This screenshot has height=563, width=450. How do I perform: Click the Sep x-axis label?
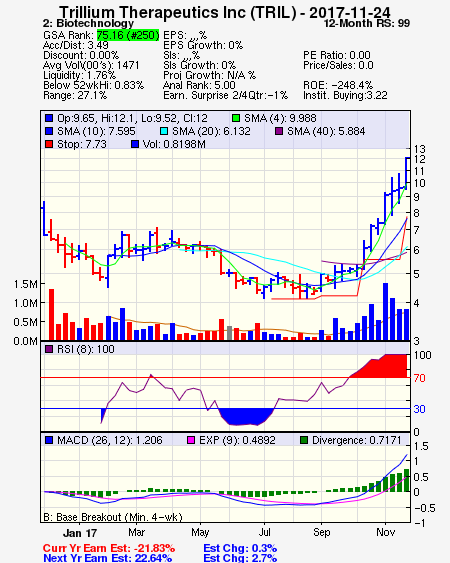pos(321,532)
